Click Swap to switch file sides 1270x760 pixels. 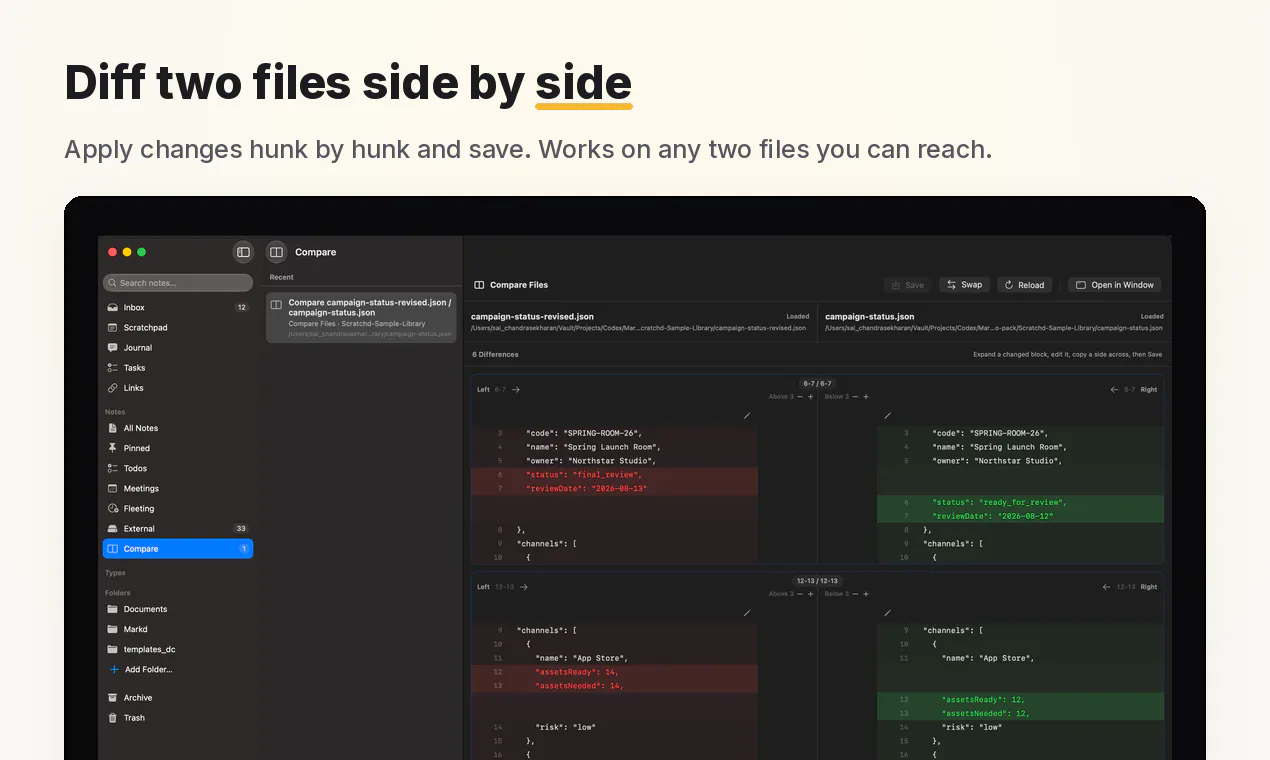964,285
